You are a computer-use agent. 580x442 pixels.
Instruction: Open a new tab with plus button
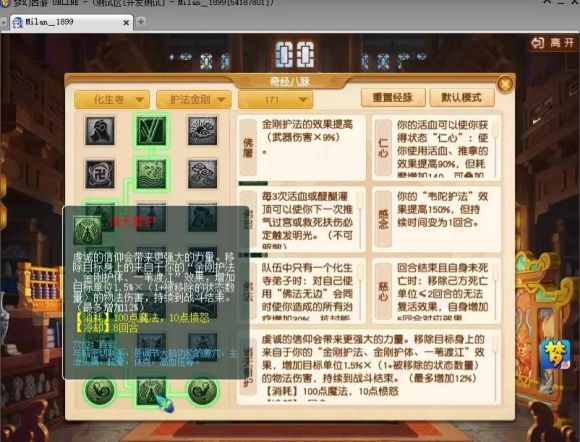tap(141, 22)
